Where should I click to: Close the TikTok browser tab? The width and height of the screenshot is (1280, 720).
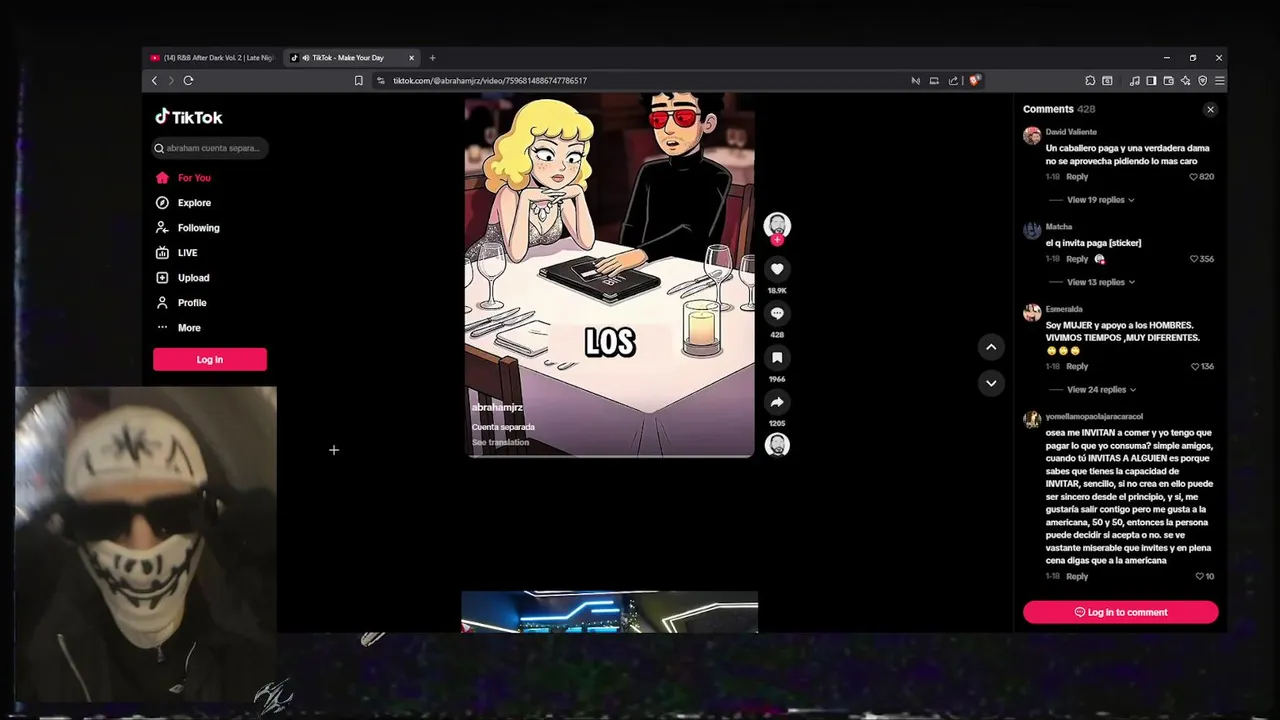click(x=411, y=58)
